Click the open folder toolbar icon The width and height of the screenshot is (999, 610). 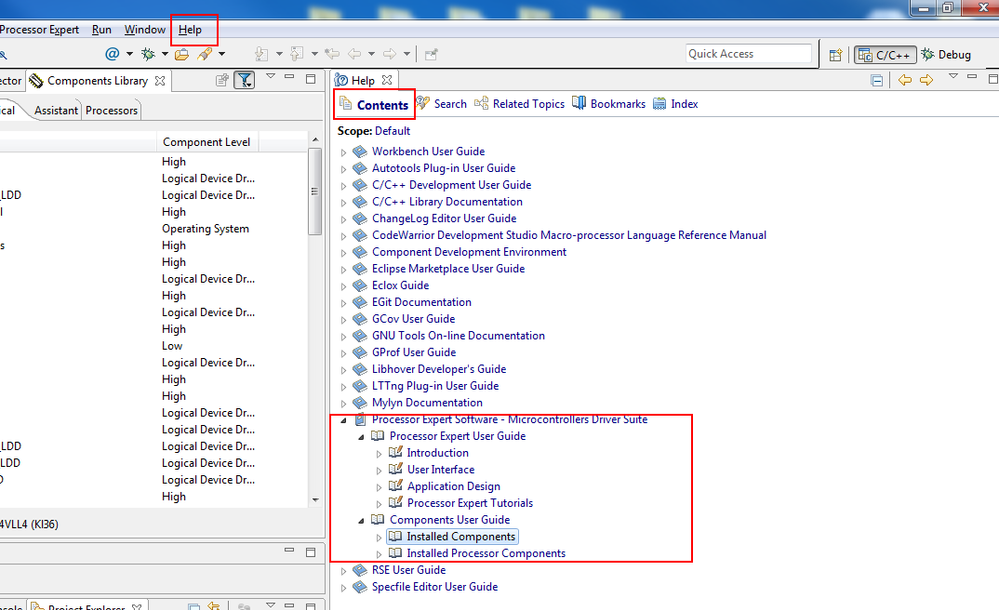tap(182, 54)
